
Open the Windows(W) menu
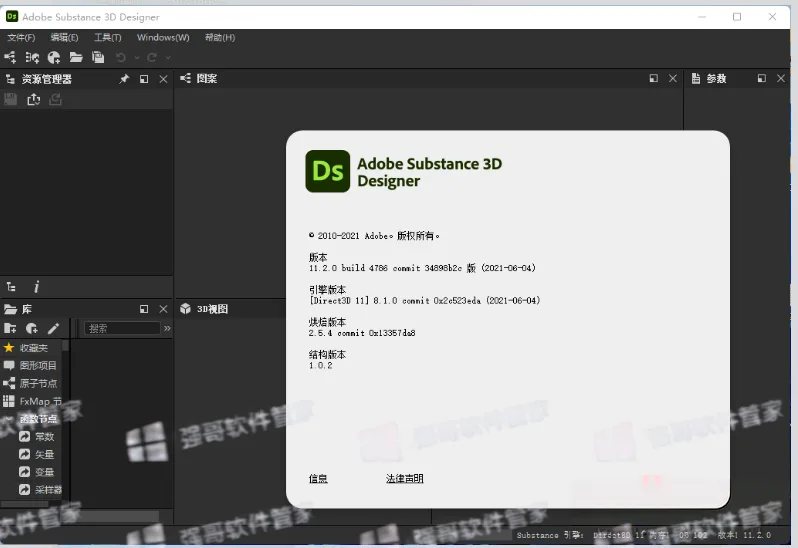click(163, 38)
